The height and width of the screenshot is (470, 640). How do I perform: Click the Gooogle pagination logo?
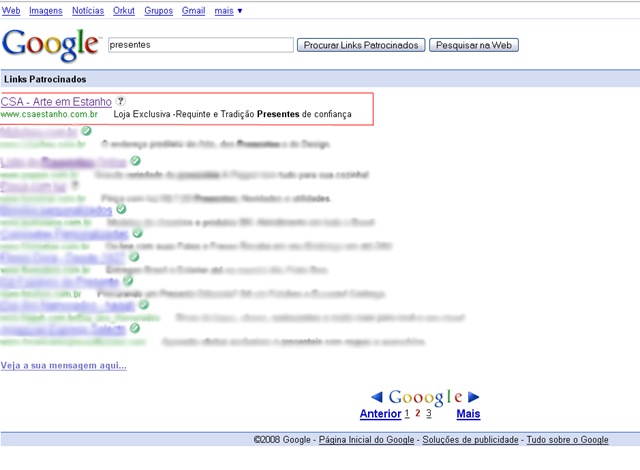[425, 397]
